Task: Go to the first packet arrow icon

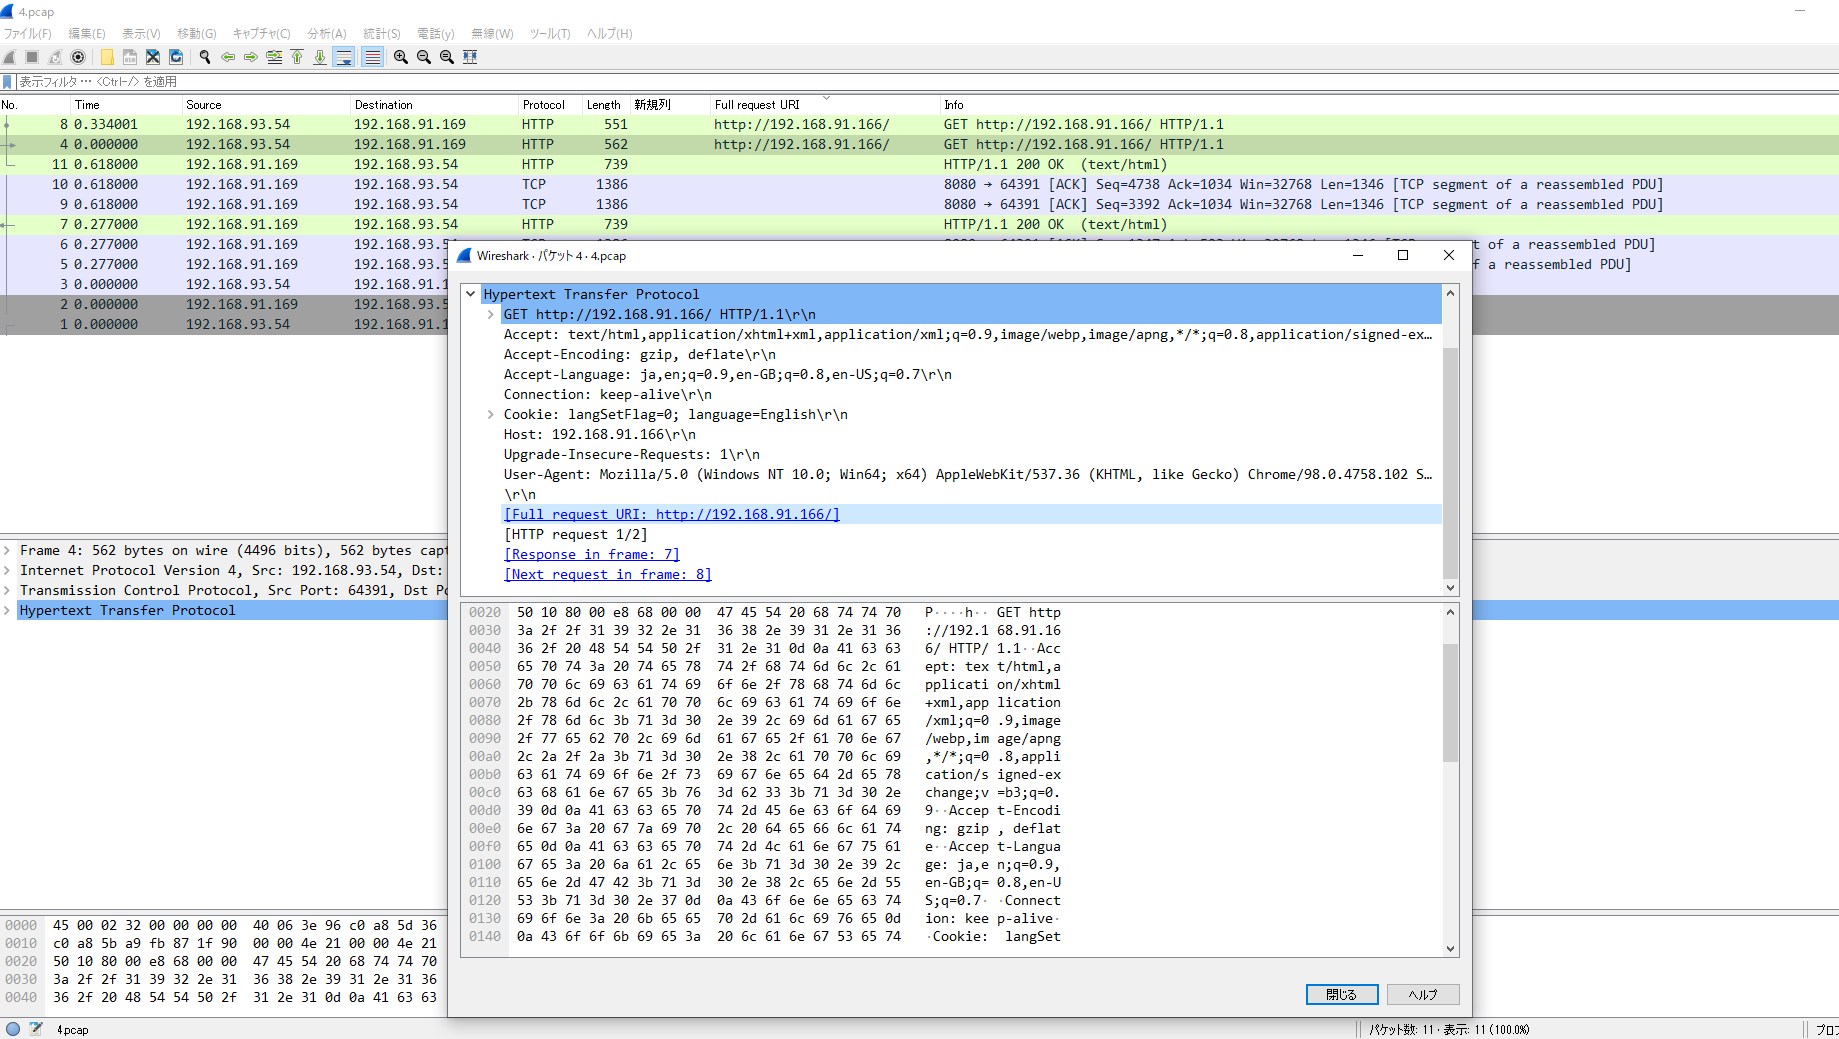Action: click(297, 57)
